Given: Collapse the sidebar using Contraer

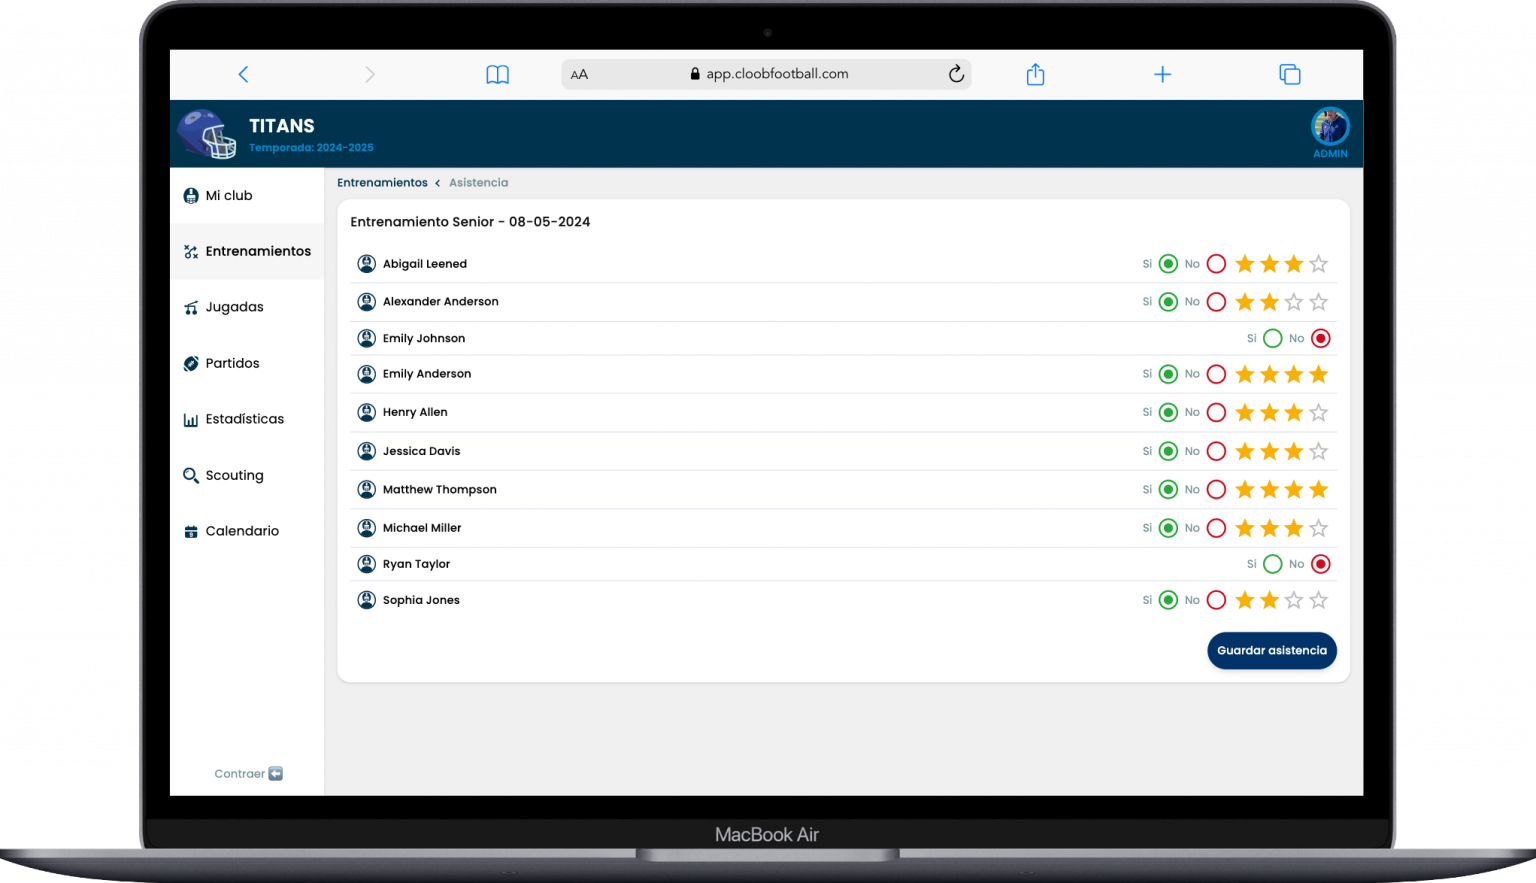Looking at the screenshot, I should (248, 774).
